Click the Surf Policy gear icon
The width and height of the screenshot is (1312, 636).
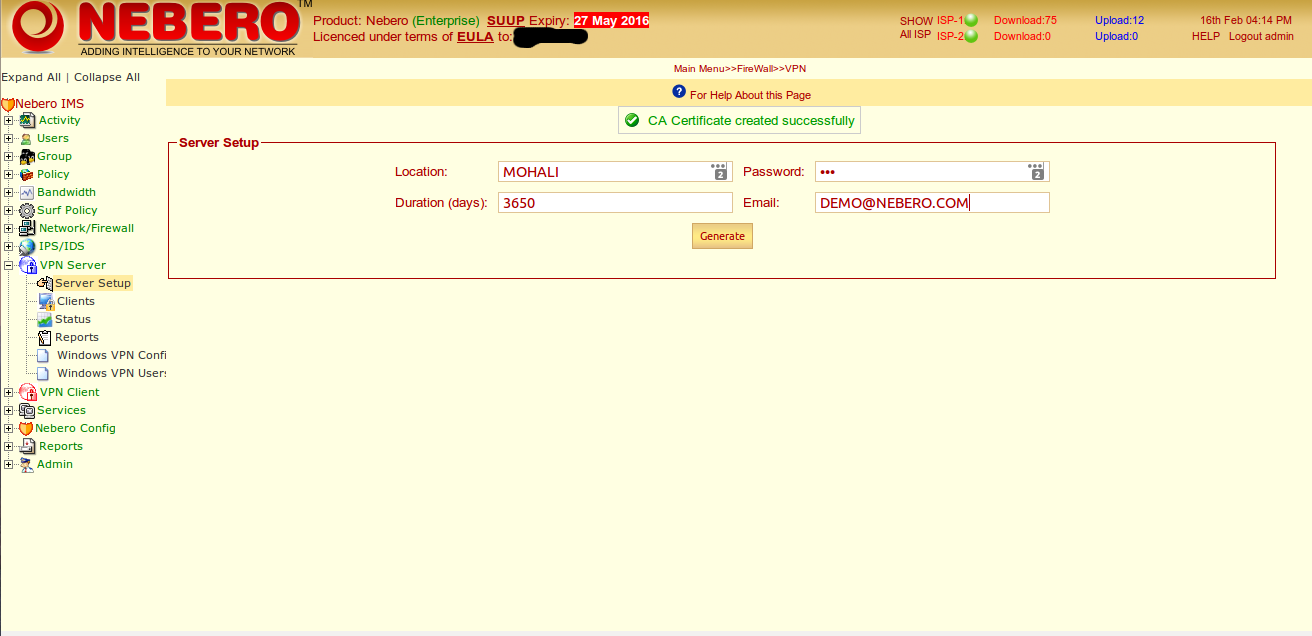pos(27,210)
